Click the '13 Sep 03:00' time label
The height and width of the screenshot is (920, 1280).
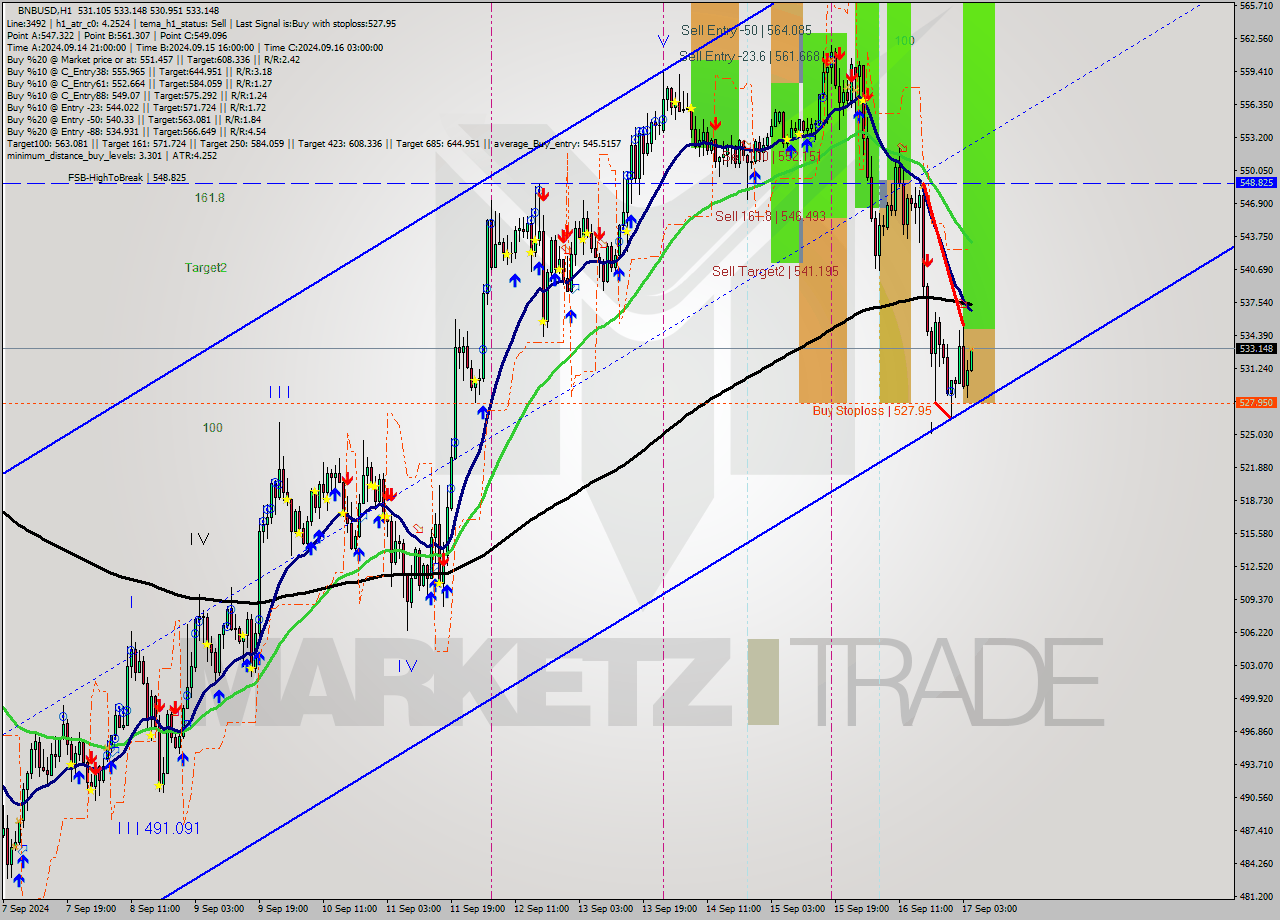pos(606,909)
